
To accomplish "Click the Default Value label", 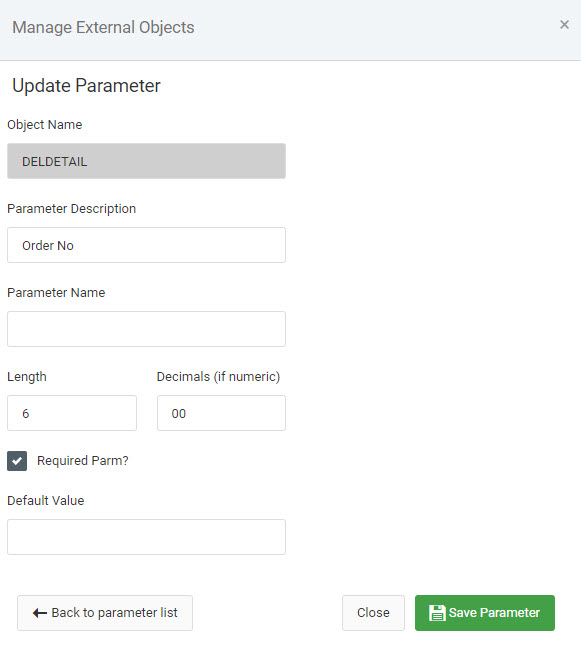I will pos(46,500).
